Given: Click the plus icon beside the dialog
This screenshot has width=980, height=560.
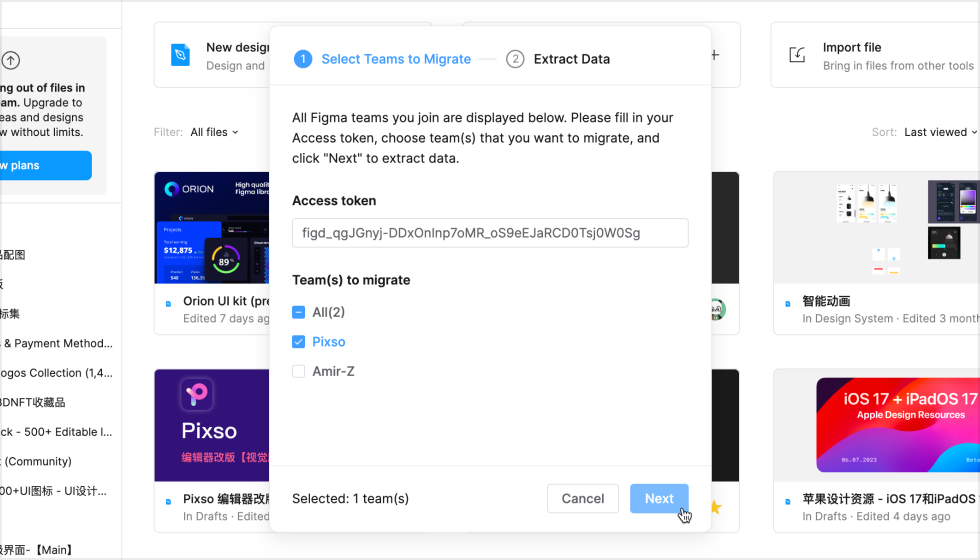Looking at the screenshot, I should [x=715, y=55].
